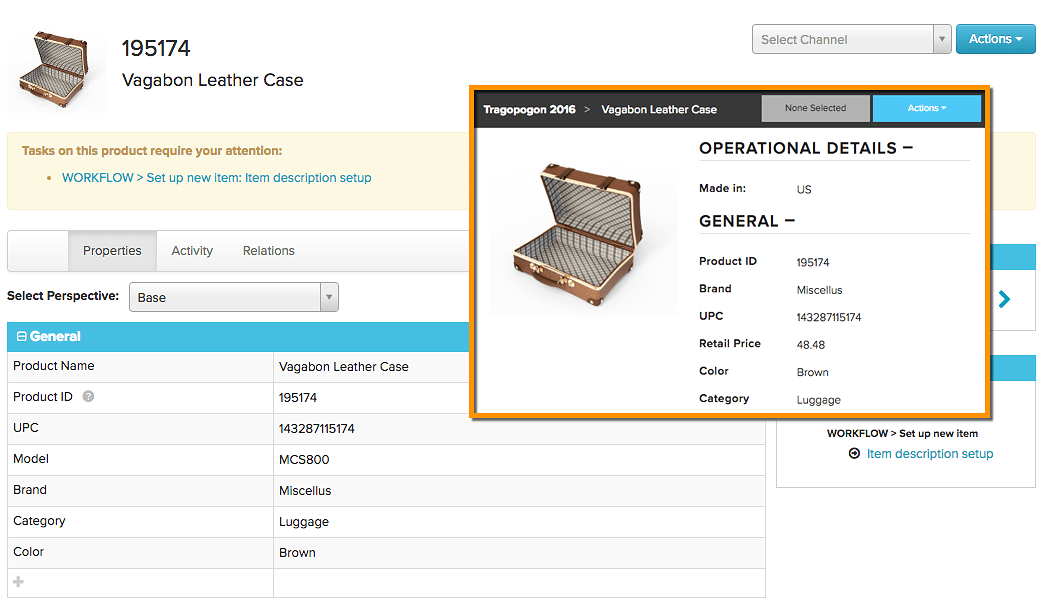Screen dimensions: 1045x604
Task: Click the Product Name label cell
Action: coord(140,367)
